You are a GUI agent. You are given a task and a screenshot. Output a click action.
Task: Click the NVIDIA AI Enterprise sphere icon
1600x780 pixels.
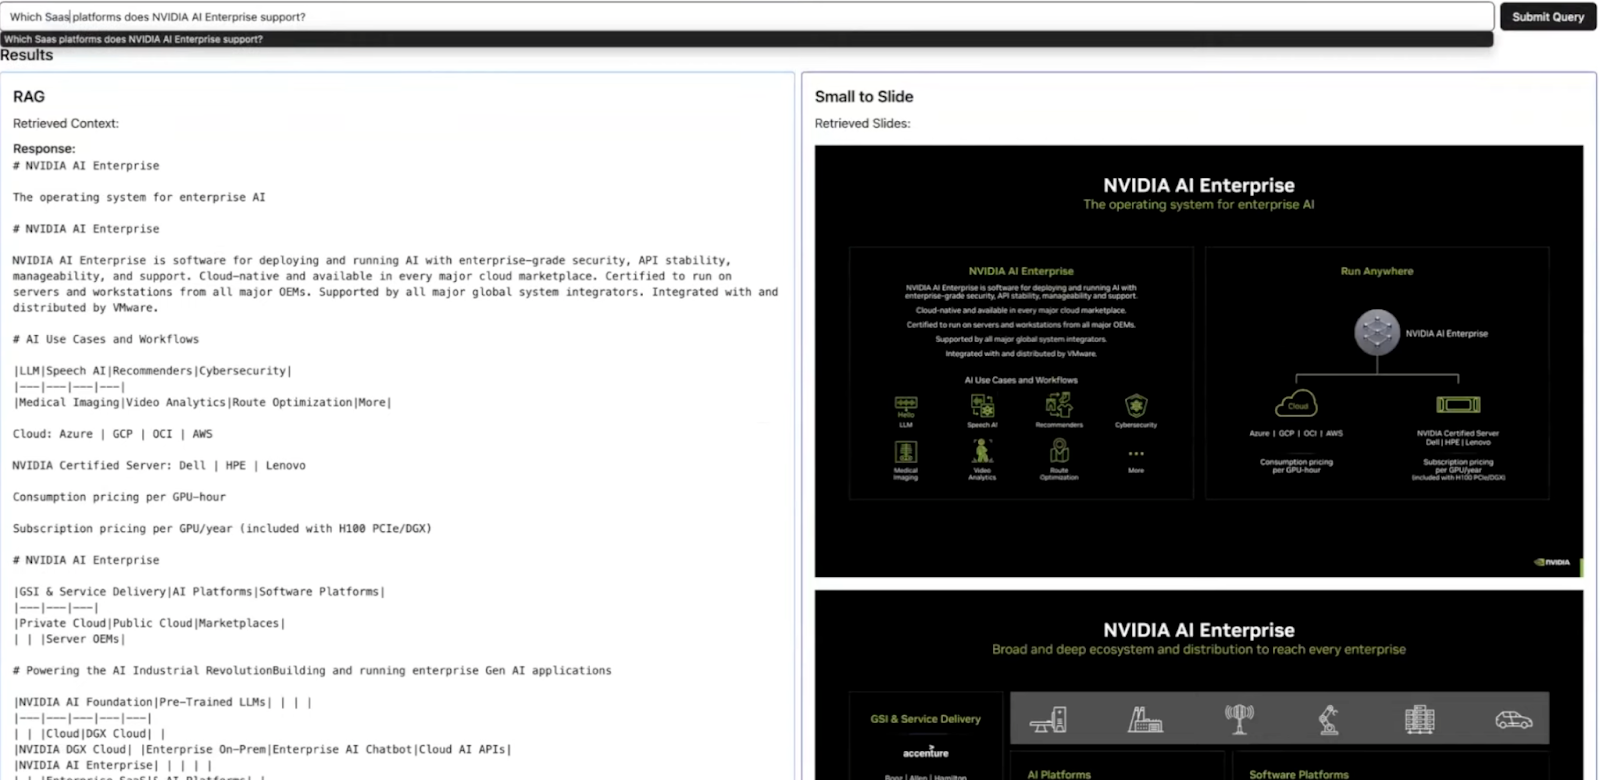coord(1377,333)
